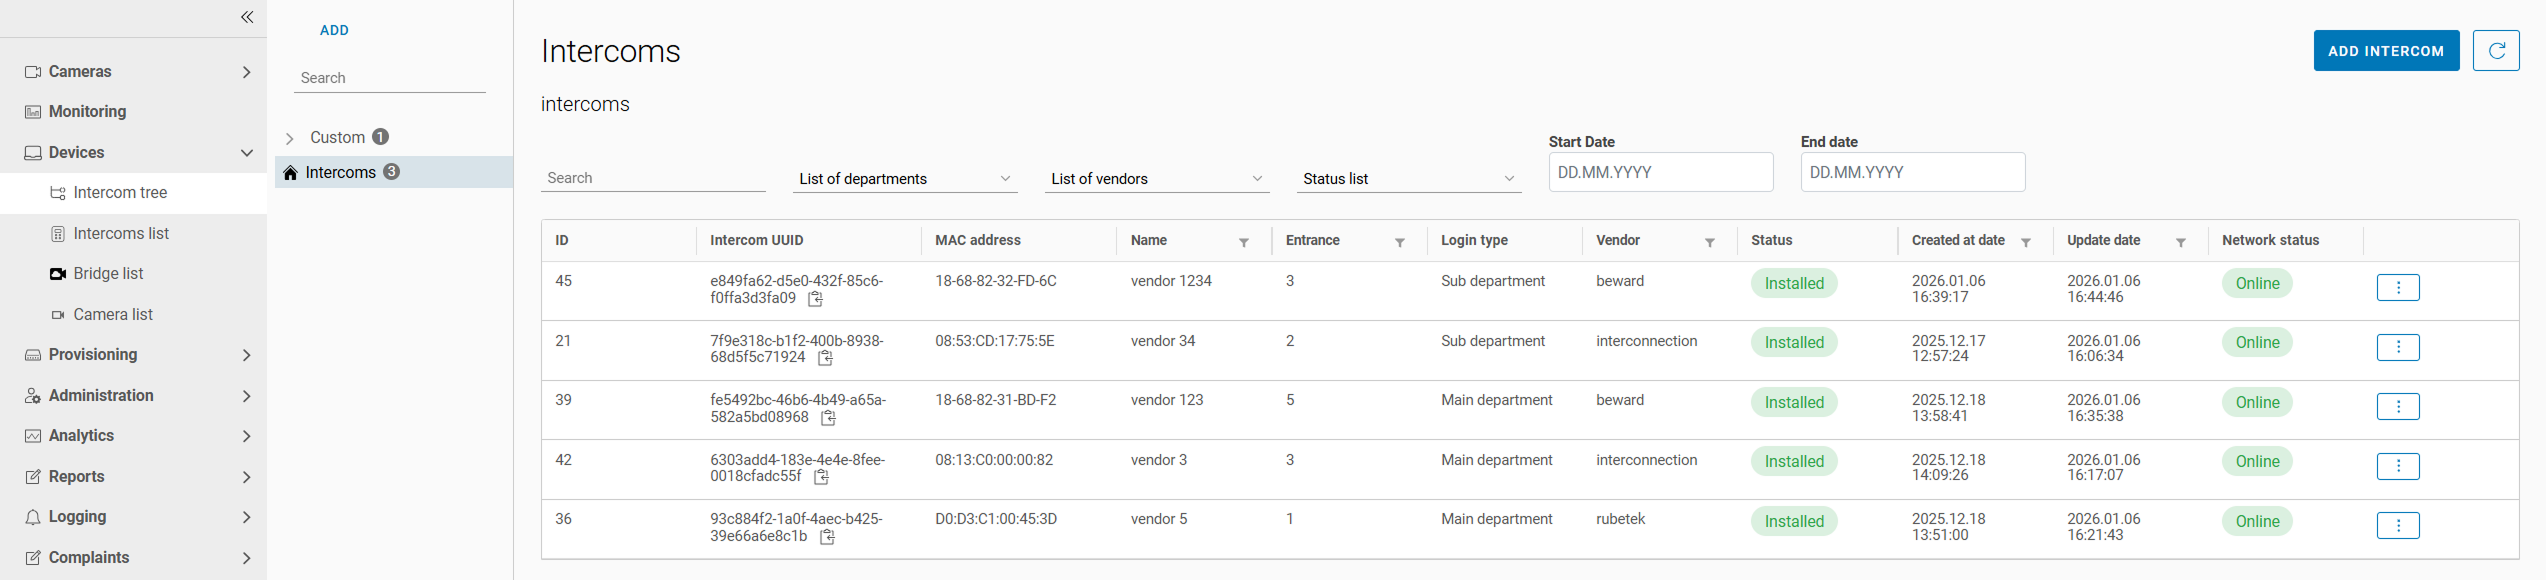Click the Name column filter icon
Viewport: 2546px width, 580px height.
1244,242
